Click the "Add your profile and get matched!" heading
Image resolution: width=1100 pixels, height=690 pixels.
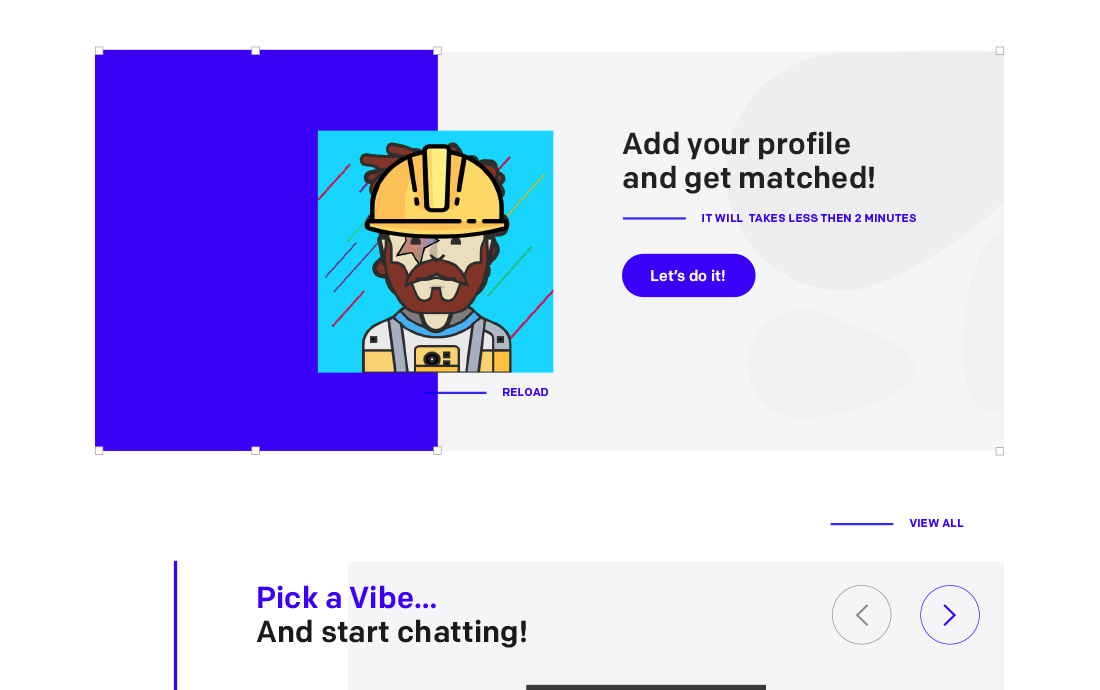click(749, 161)
